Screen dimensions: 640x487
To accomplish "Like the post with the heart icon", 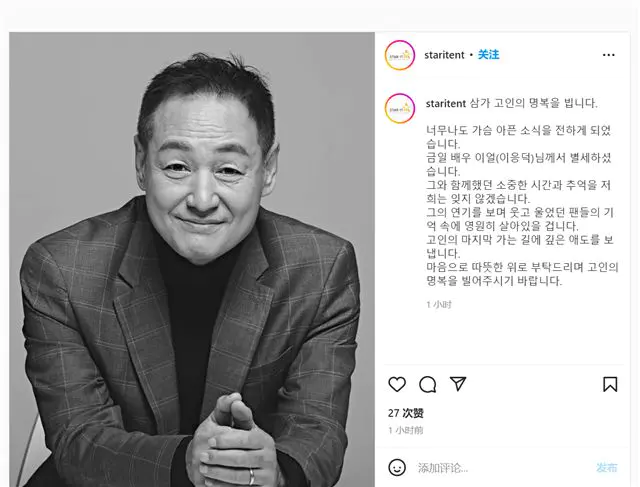I will pyautogui.click(x=397, y=384).
